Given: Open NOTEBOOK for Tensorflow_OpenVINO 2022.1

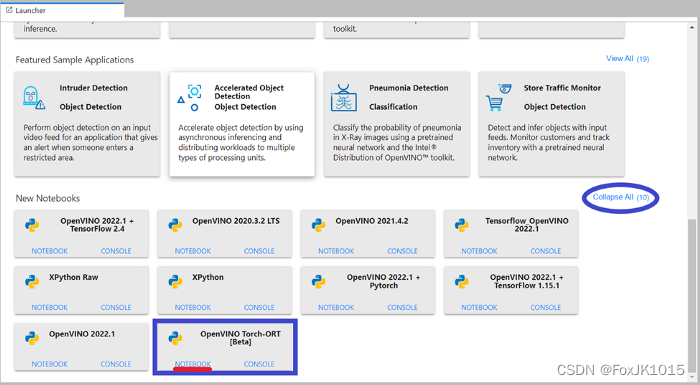Looking at the screenshot, I should pos(479,251).
